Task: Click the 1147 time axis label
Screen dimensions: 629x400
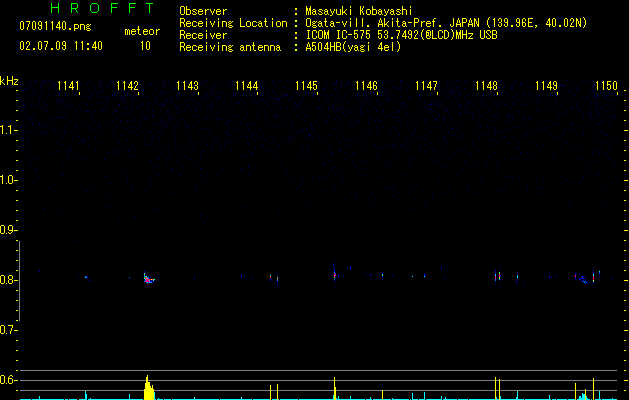Action: coord(426,86)
